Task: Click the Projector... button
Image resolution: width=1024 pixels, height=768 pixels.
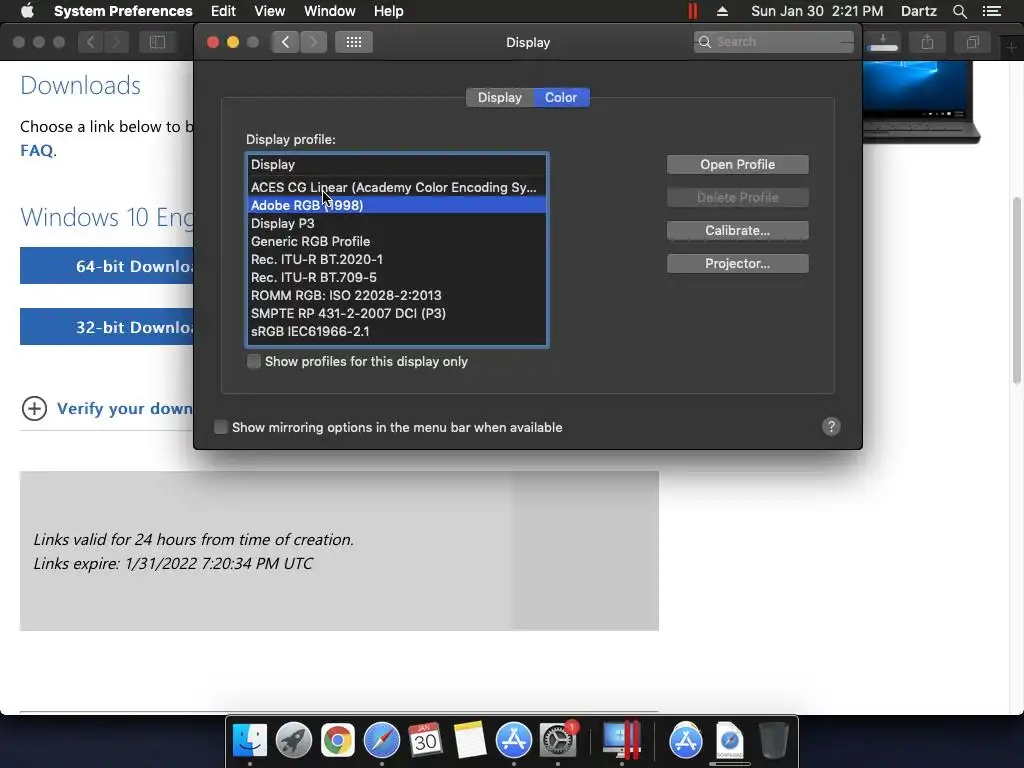Action: pos(737,264)
